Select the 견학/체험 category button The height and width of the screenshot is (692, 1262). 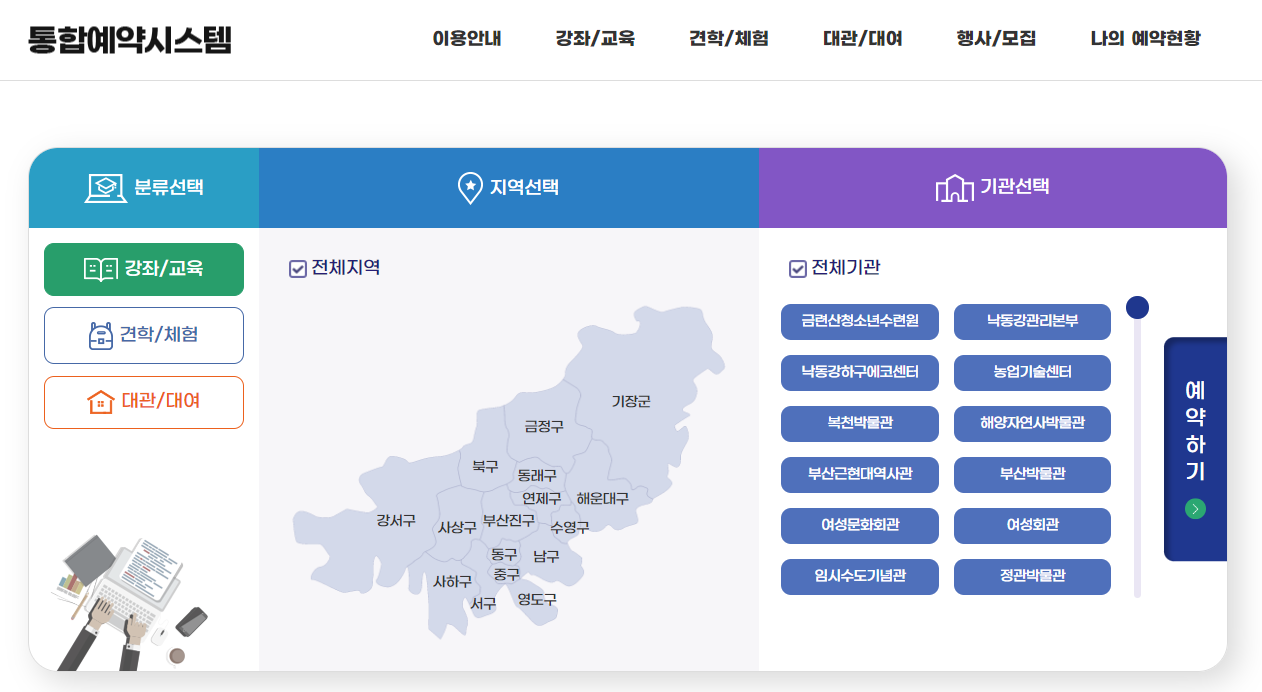[143, 335]
